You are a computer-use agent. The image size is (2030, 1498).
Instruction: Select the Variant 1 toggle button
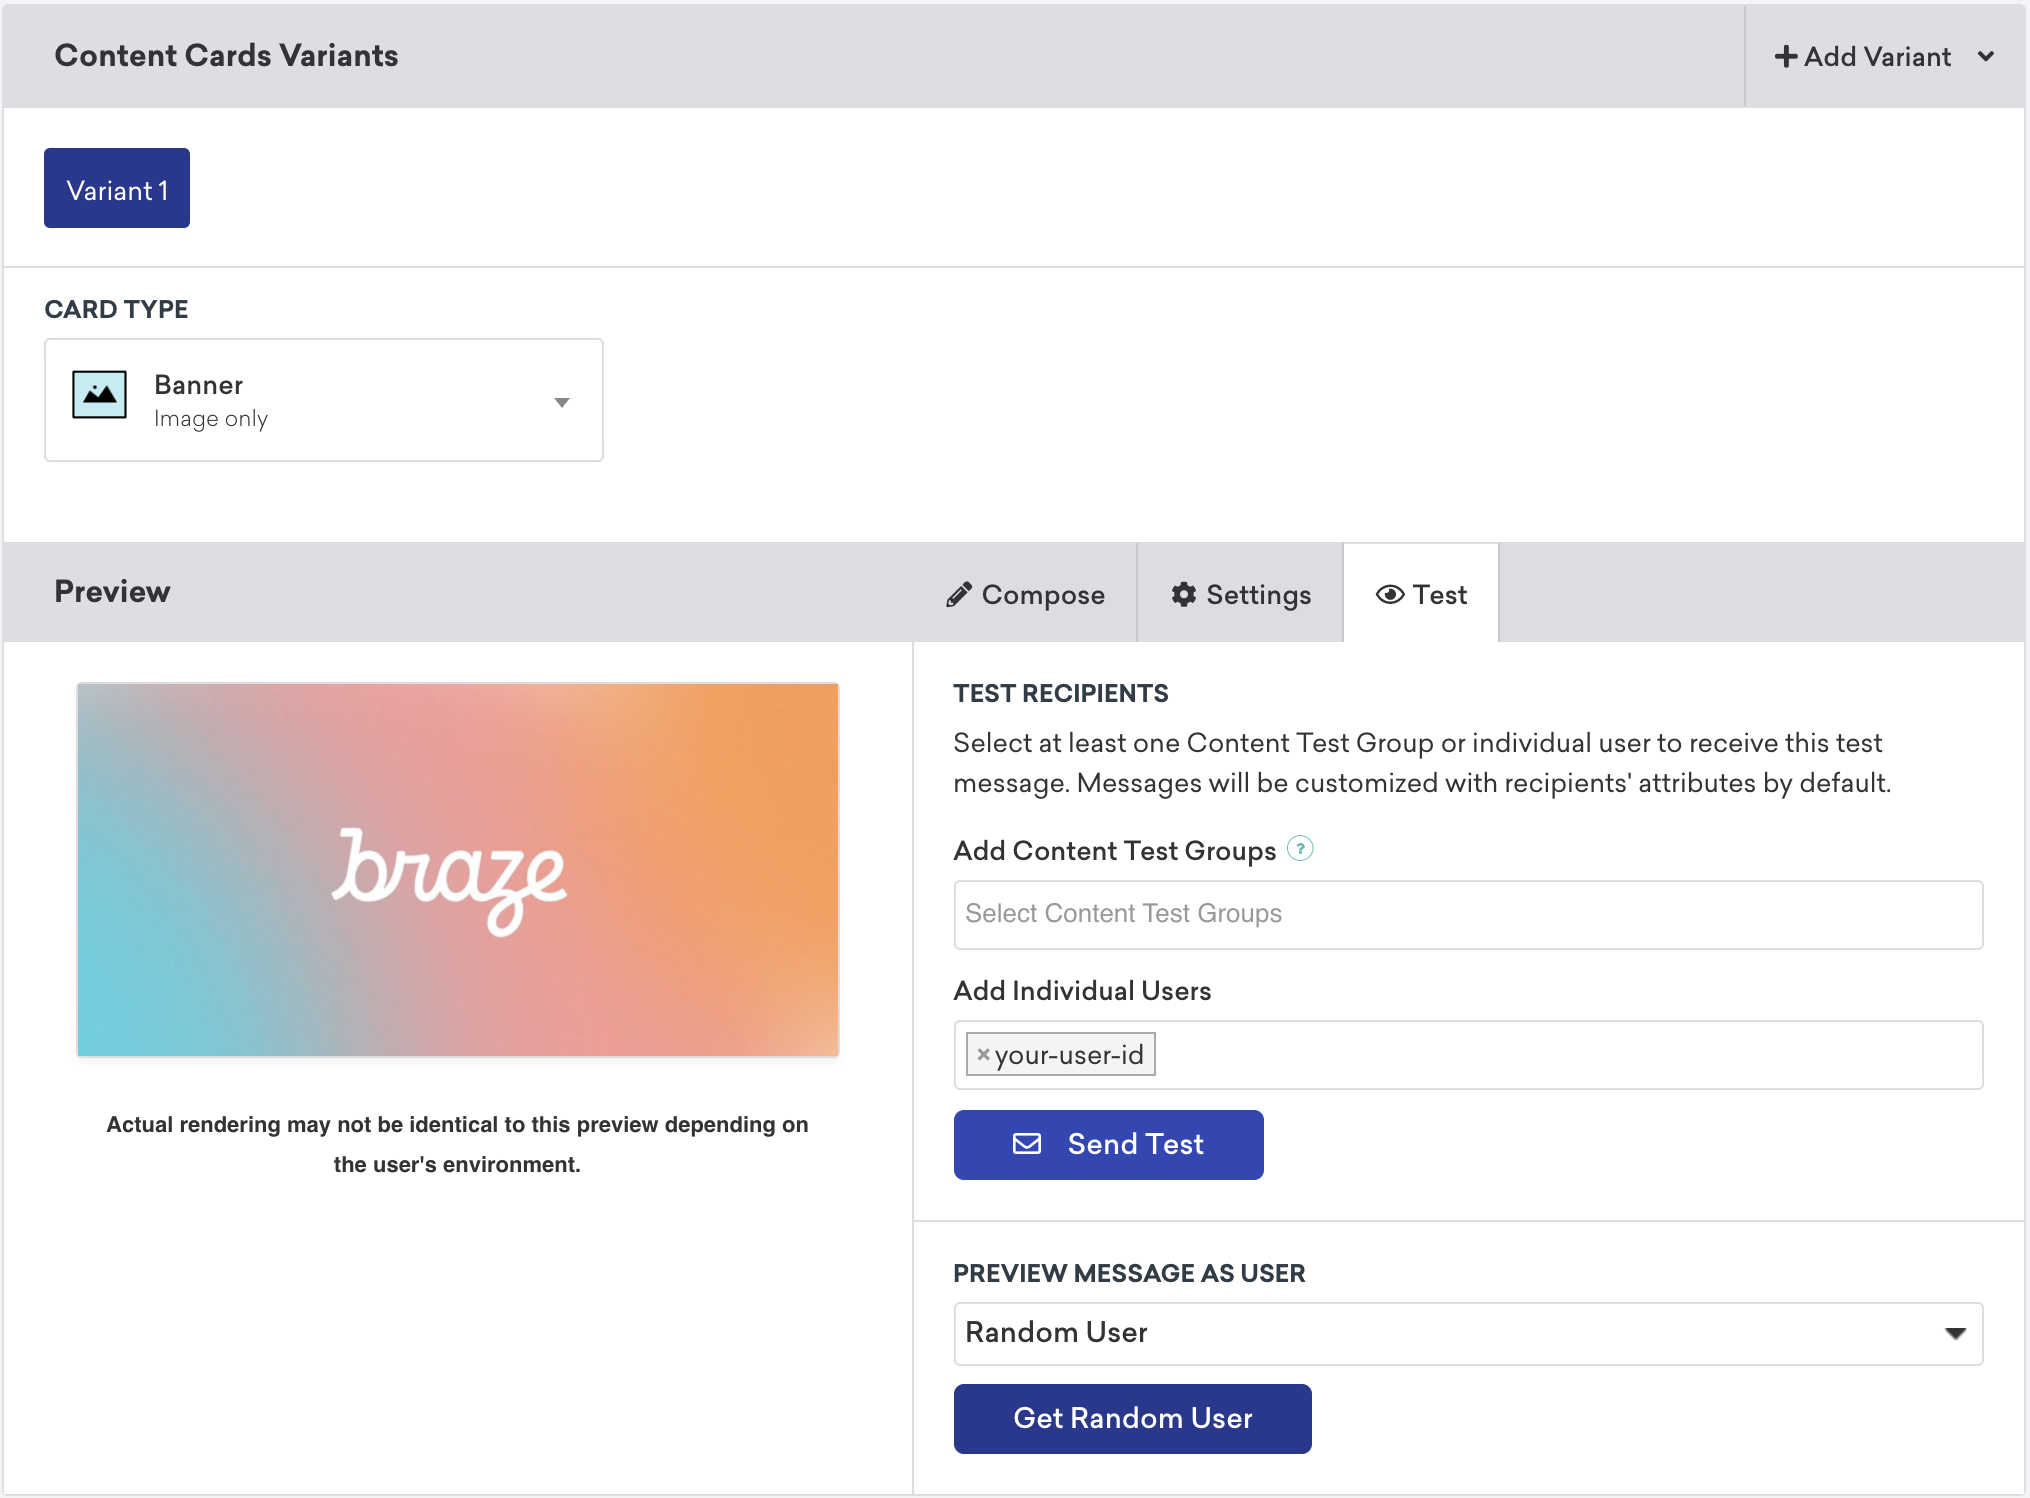point(117,191)
